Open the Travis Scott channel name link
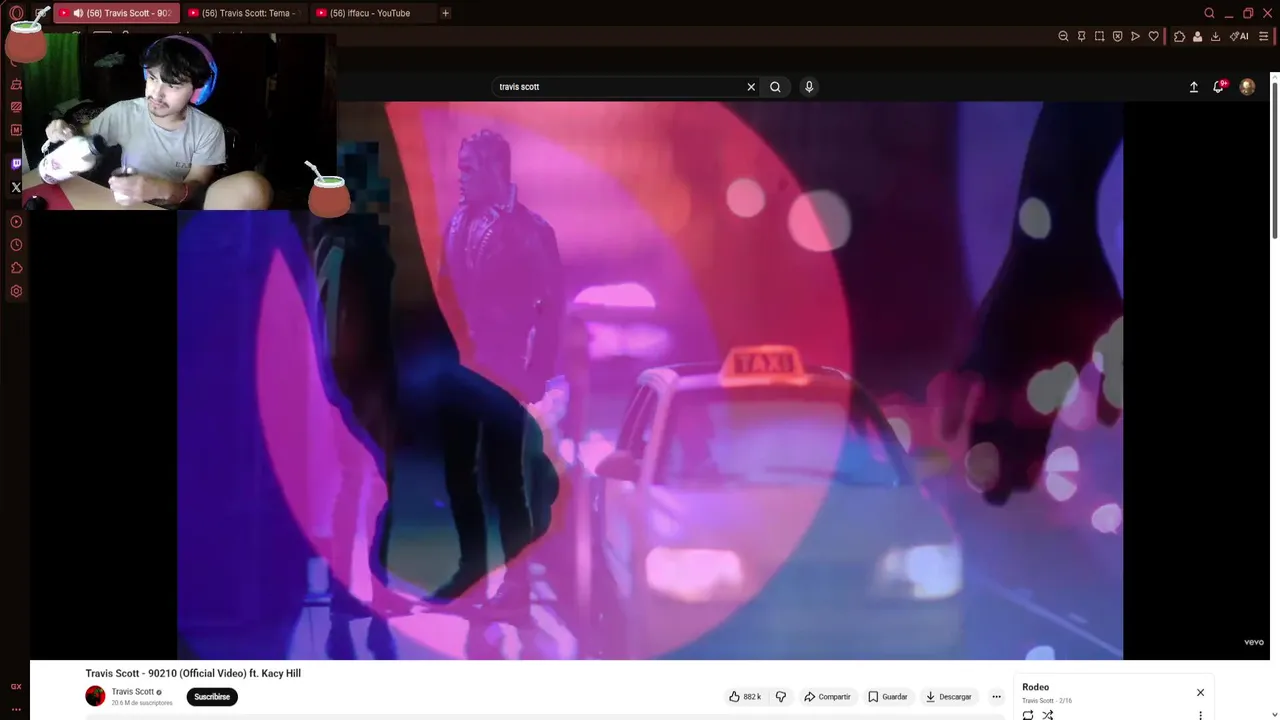This screenshot has height=720, width=1280. click(133, 692)
